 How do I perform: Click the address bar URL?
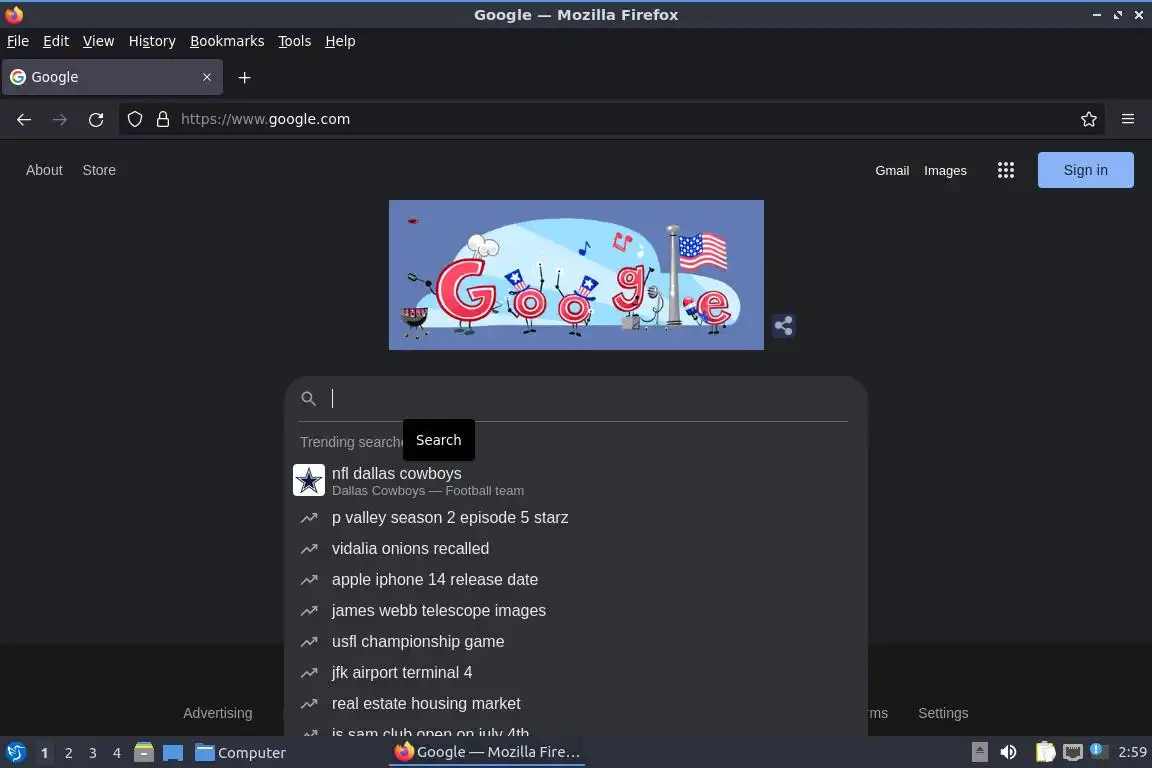[265, 119]
